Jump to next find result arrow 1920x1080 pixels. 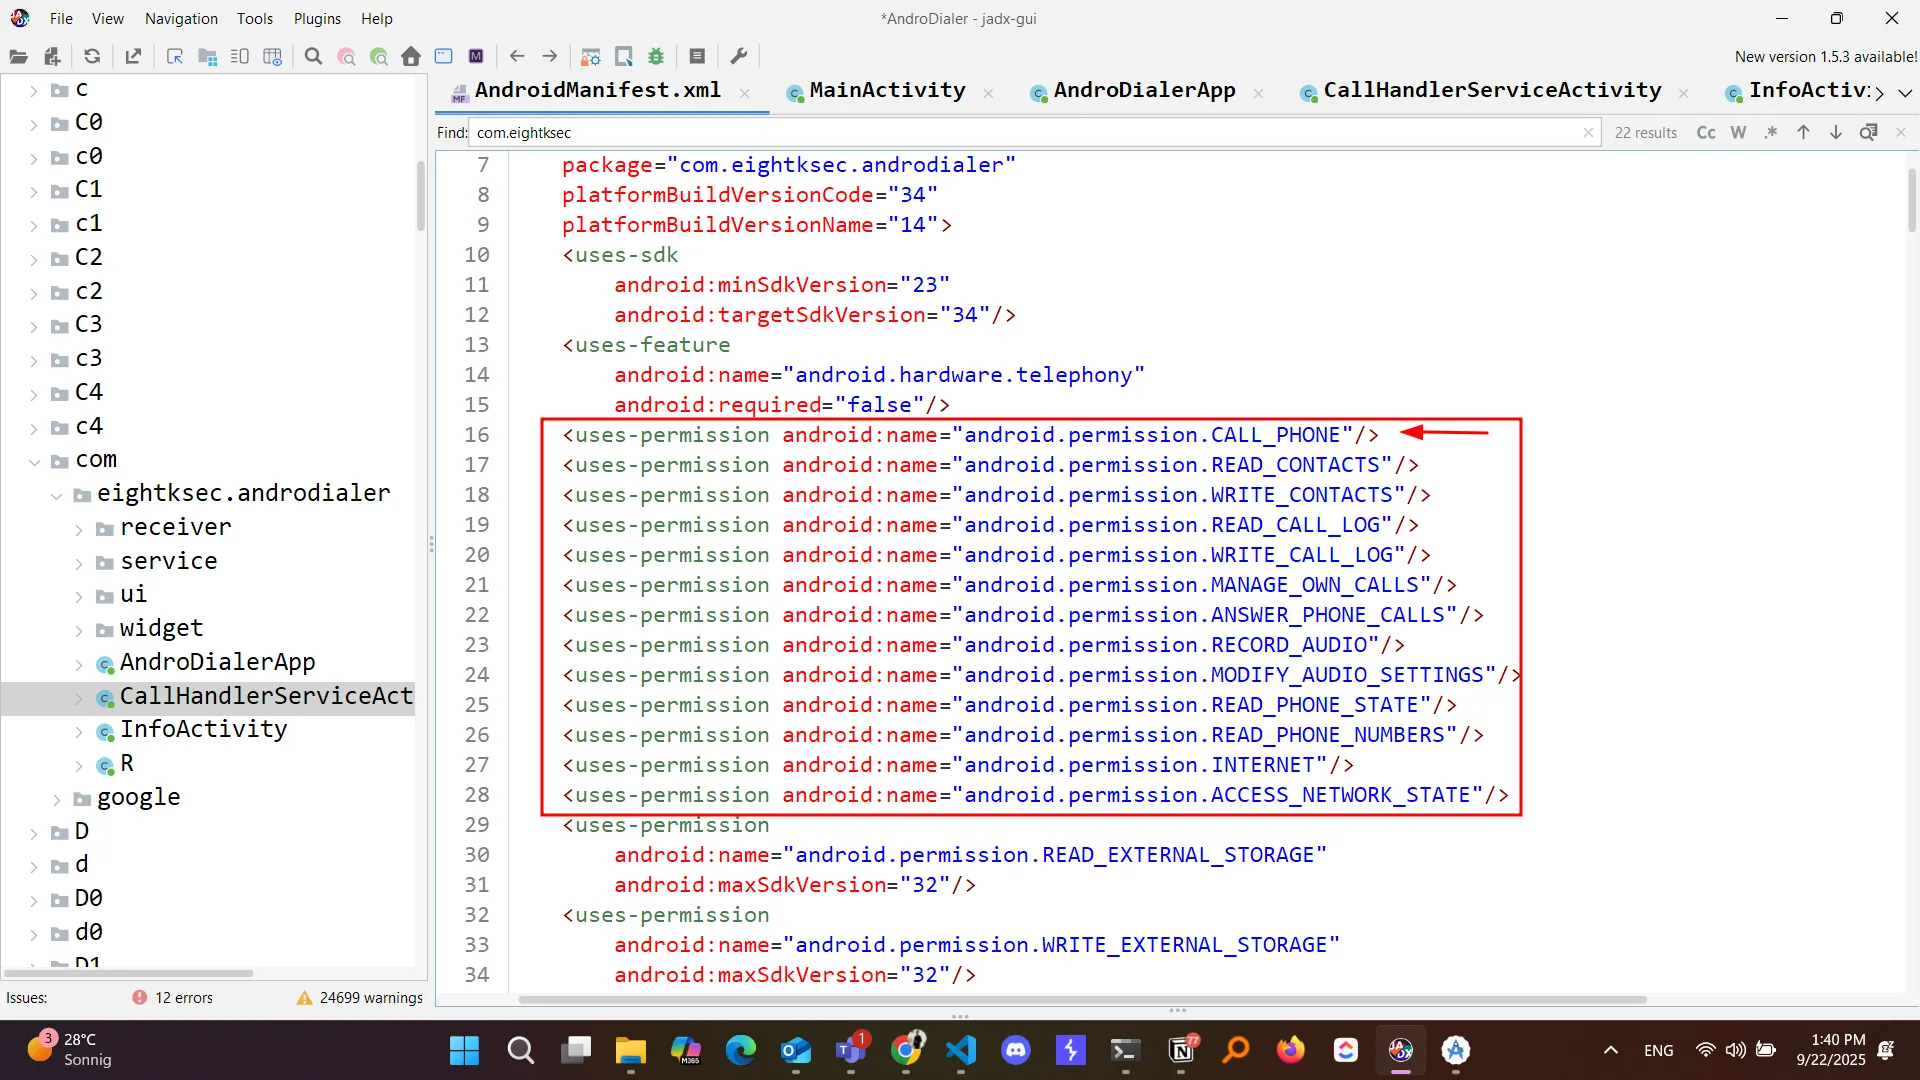1836,133
